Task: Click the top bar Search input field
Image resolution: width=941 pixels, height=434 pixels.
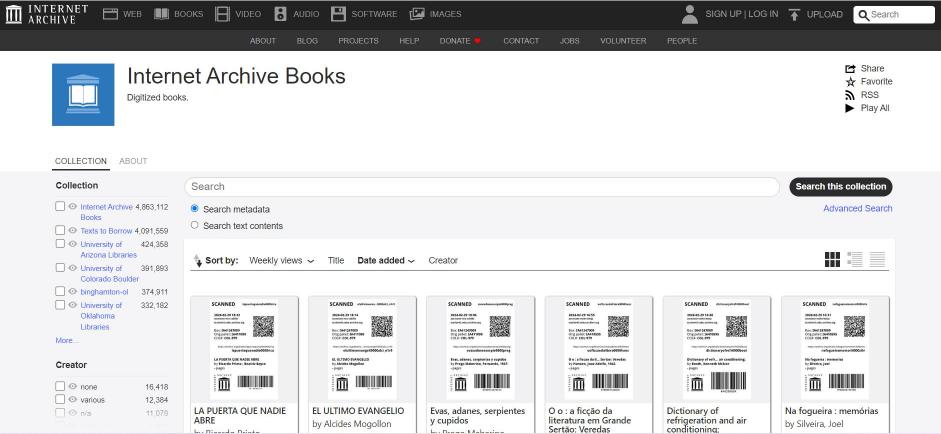Action: pos(894,14)
